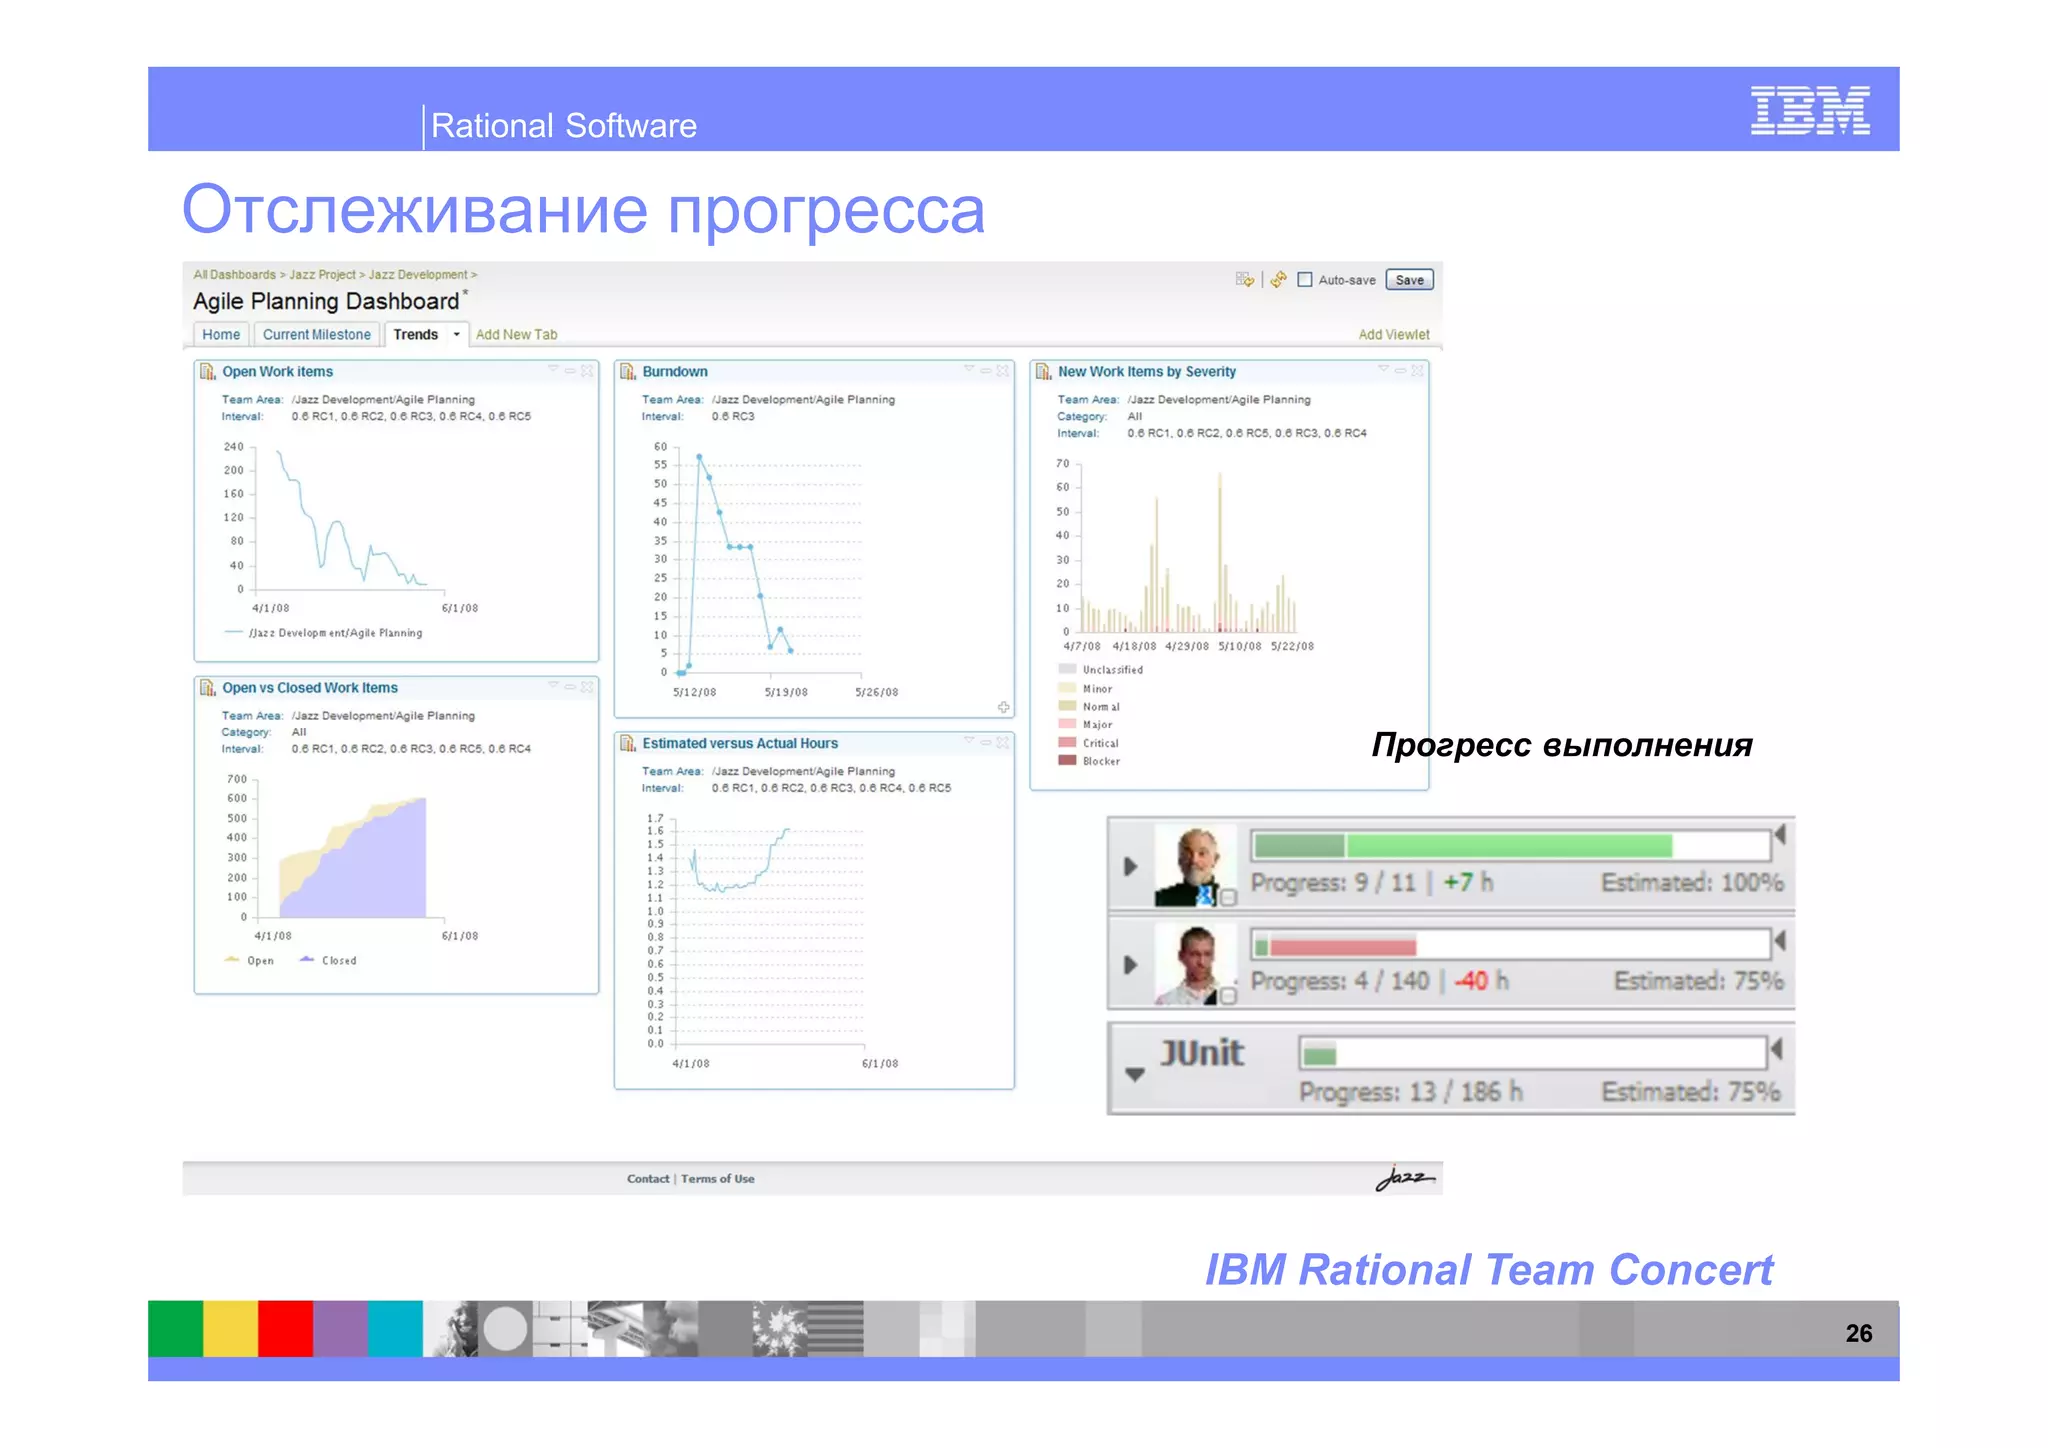Image resolution: width=2048 pixels, height=1448 pixels.
Task: Select the Trends tab
Action: [416, 335]
